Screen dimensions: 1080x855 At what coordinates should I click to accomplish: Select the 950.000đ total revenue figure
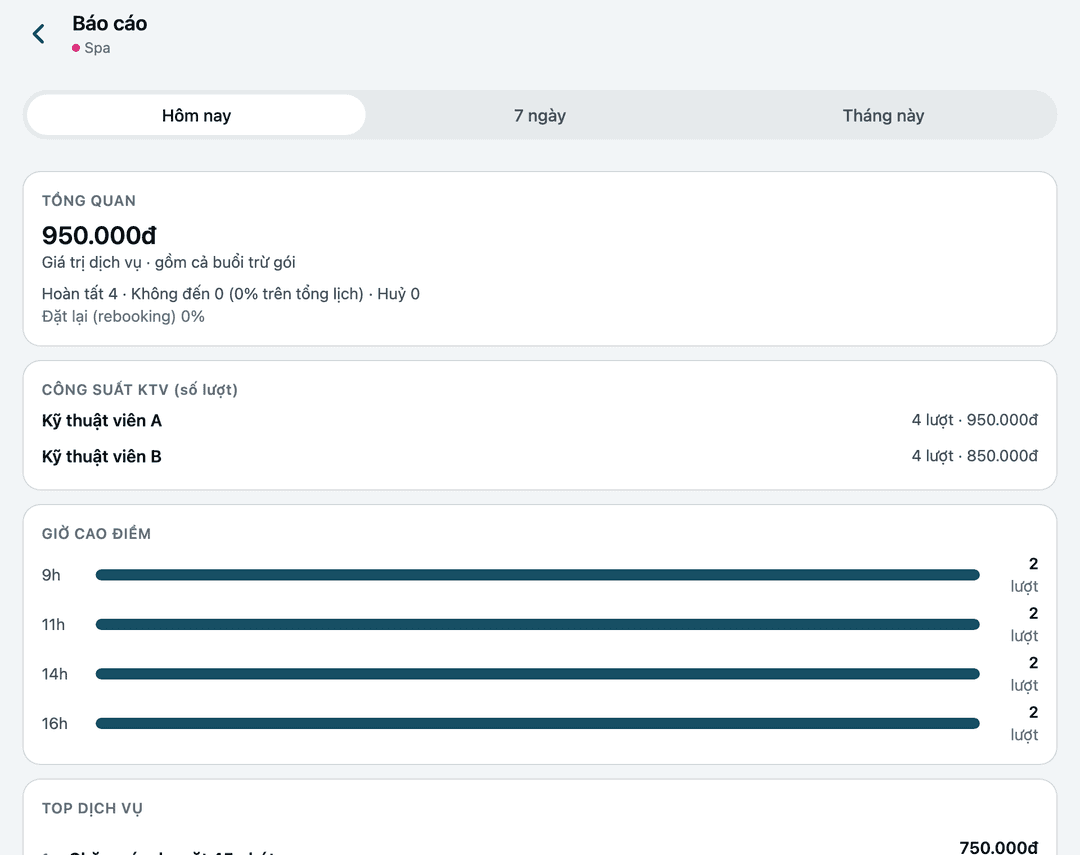point(99,236)
